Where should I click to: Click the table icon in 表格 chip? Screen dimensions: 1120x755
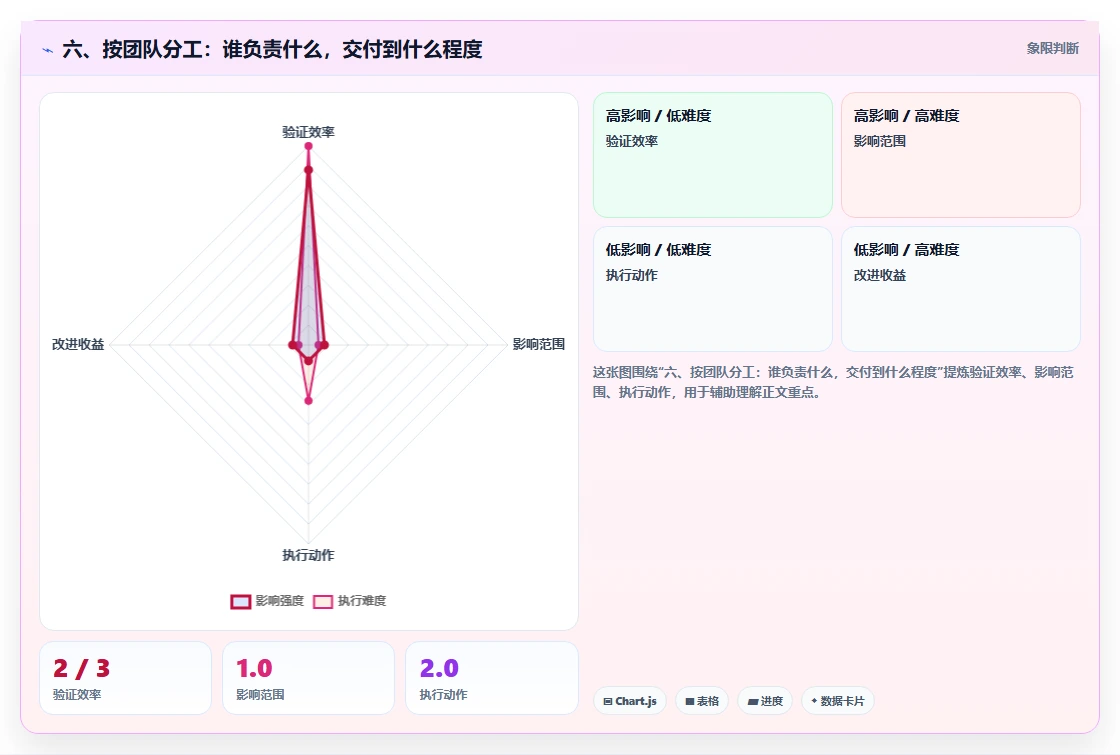tap(689, 701)
